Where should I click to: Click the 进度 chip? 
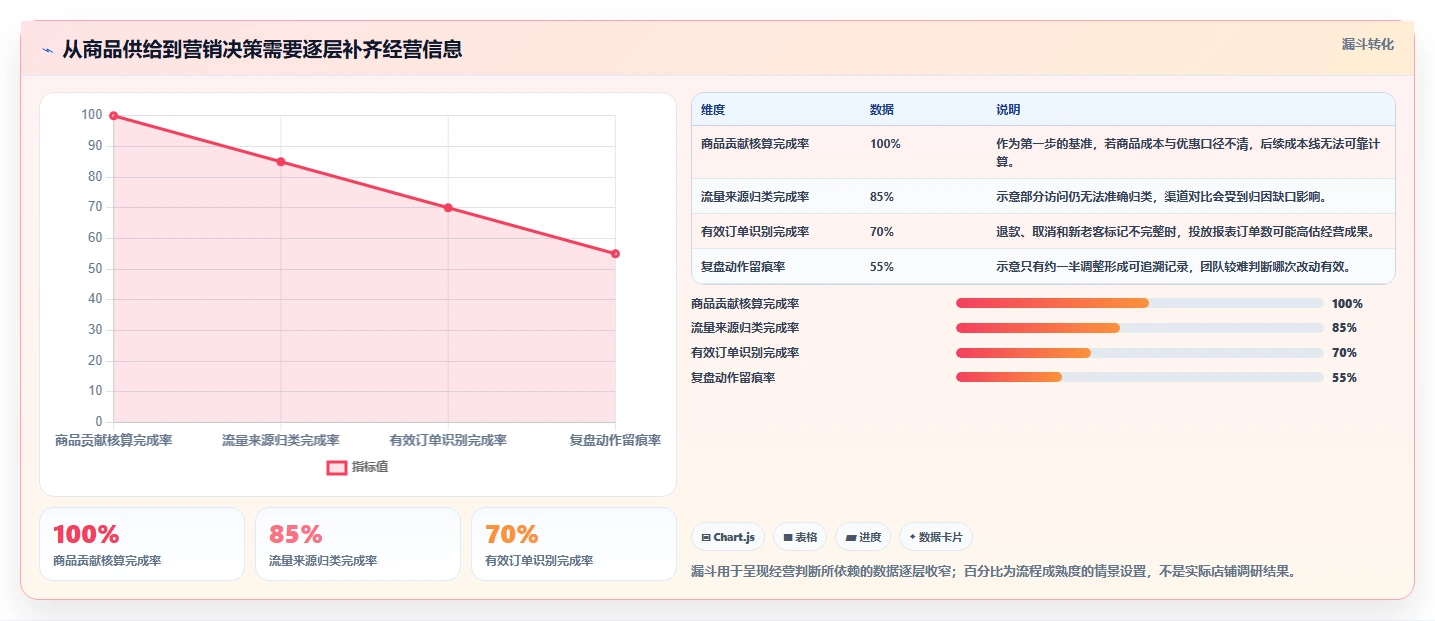pos(863,537)
